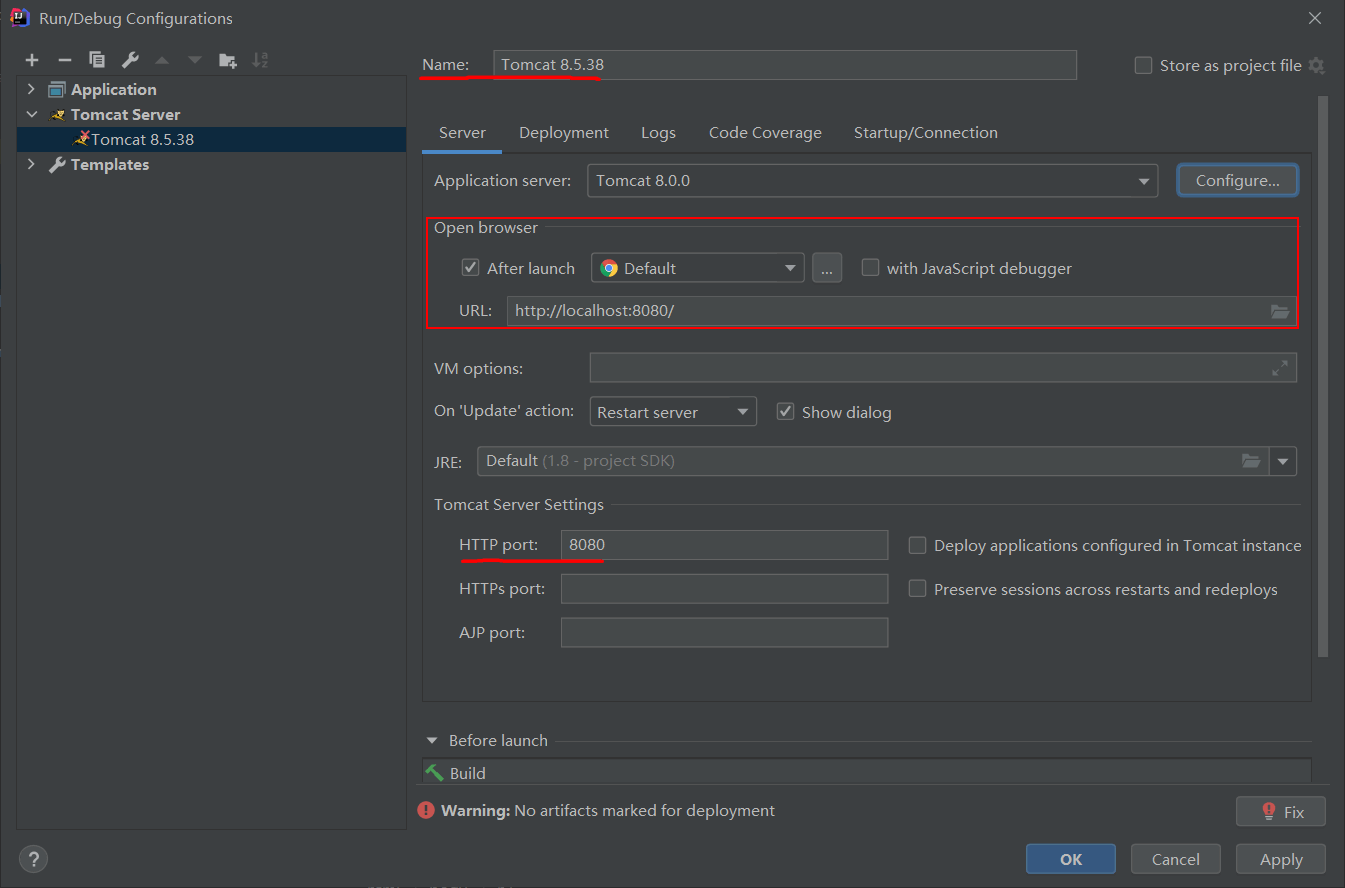Image resolution: width=1345 pixels, height=888 pixels.
Task: Click the Configure... button
Action: click(x=1238, y=181)
